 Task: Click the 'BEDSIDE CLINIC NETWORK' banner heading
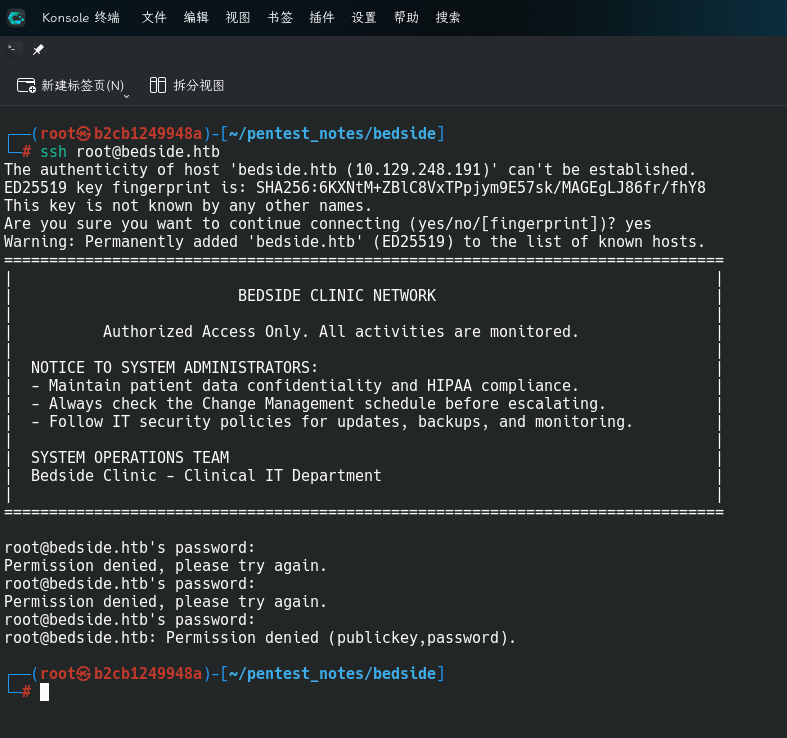pyautogui.click(x=337, y=296)
